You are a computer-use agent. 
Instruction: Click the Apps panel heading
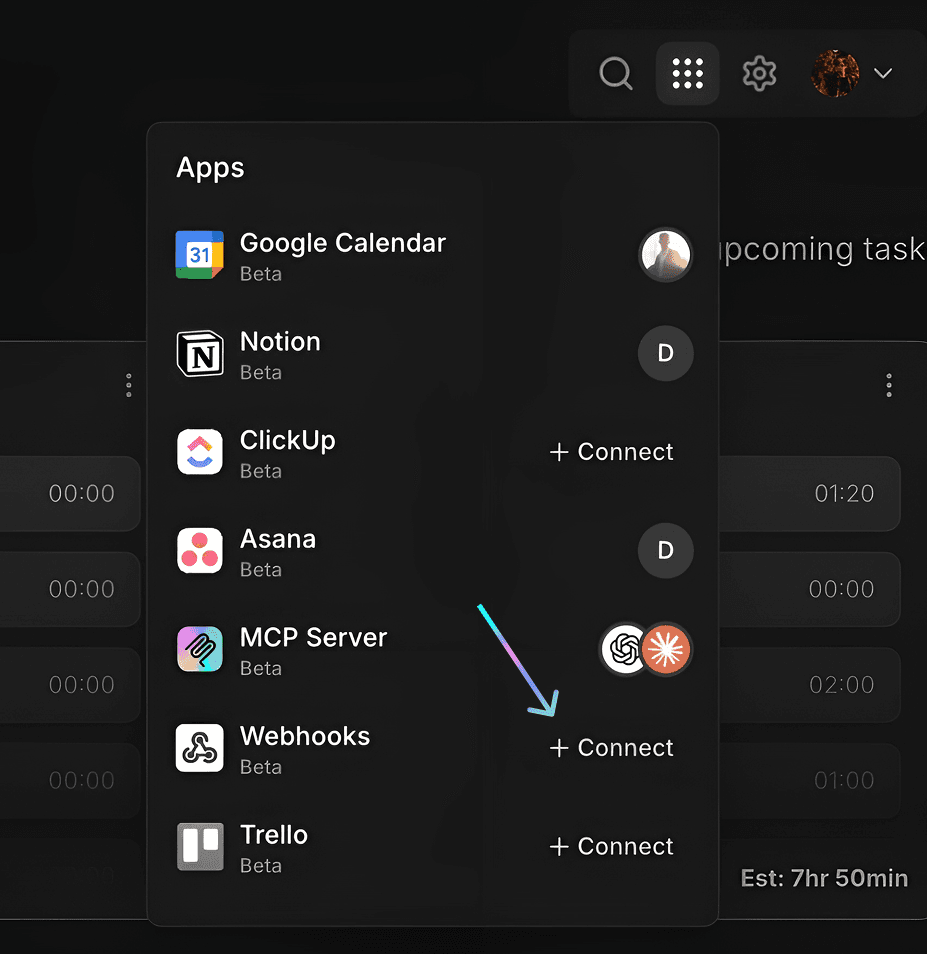point(210,167)
